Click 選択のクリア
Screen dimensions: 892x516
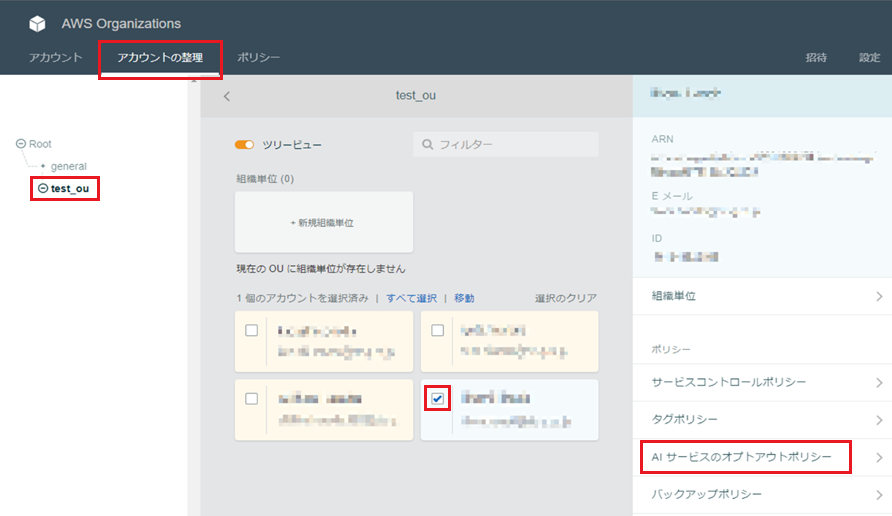[x=566, y=298]
